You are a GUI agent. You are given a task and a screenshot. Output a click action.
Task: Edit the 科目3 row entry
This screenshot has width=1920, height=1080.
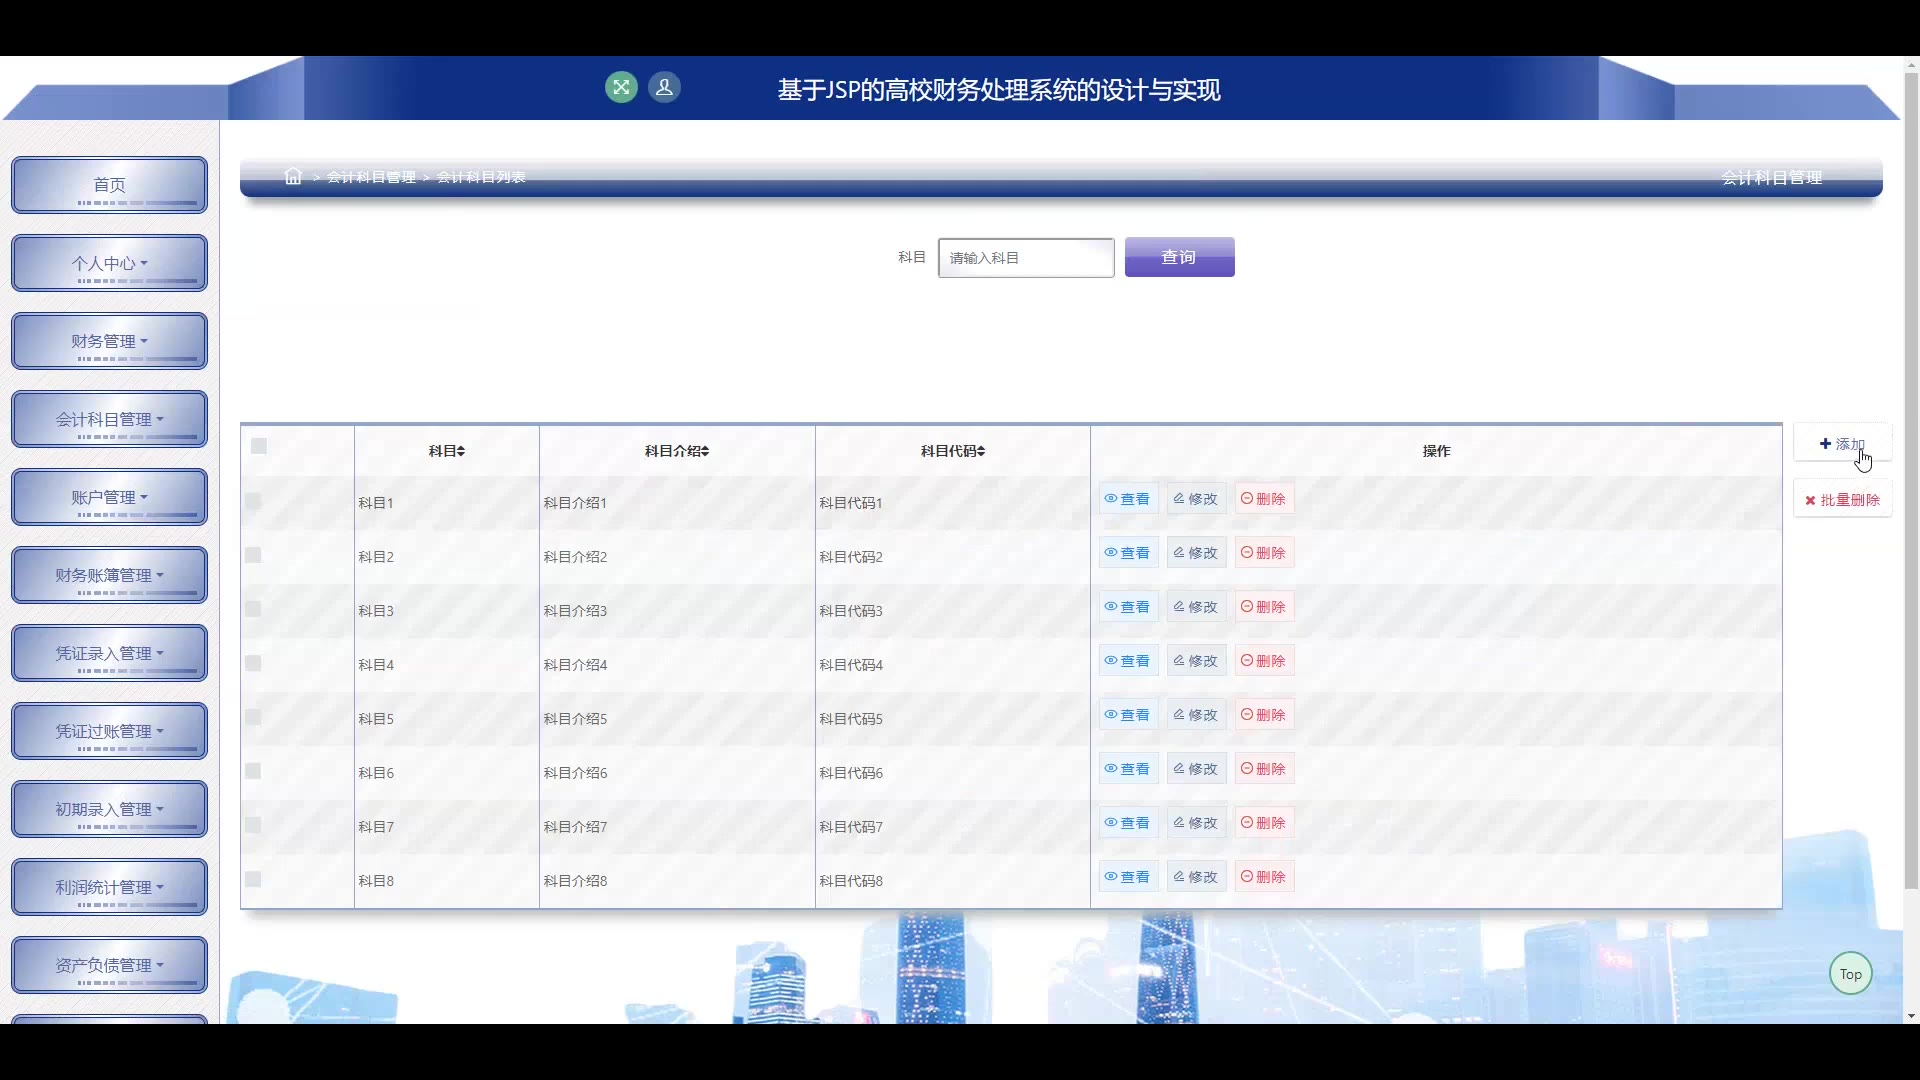[1196, 607]
